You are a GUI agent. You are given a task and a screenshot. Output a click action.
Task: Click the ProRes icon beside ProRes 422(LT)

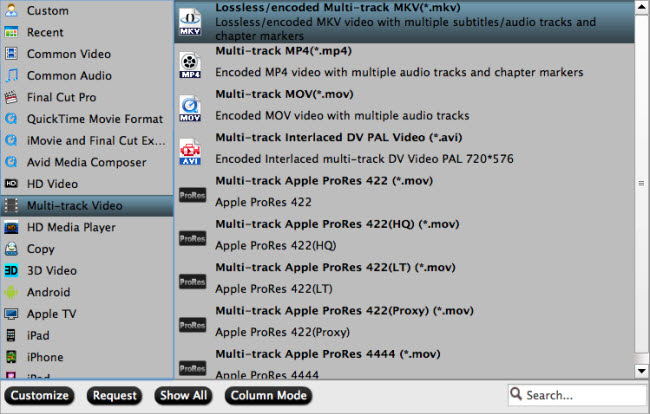(192, 281)
